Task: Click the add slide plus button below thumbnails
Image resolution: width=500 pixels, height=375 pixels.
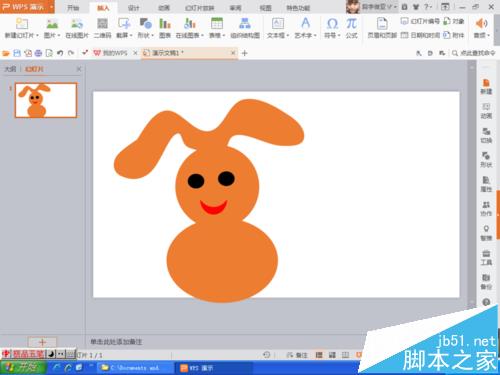Action: pos(42,342)
